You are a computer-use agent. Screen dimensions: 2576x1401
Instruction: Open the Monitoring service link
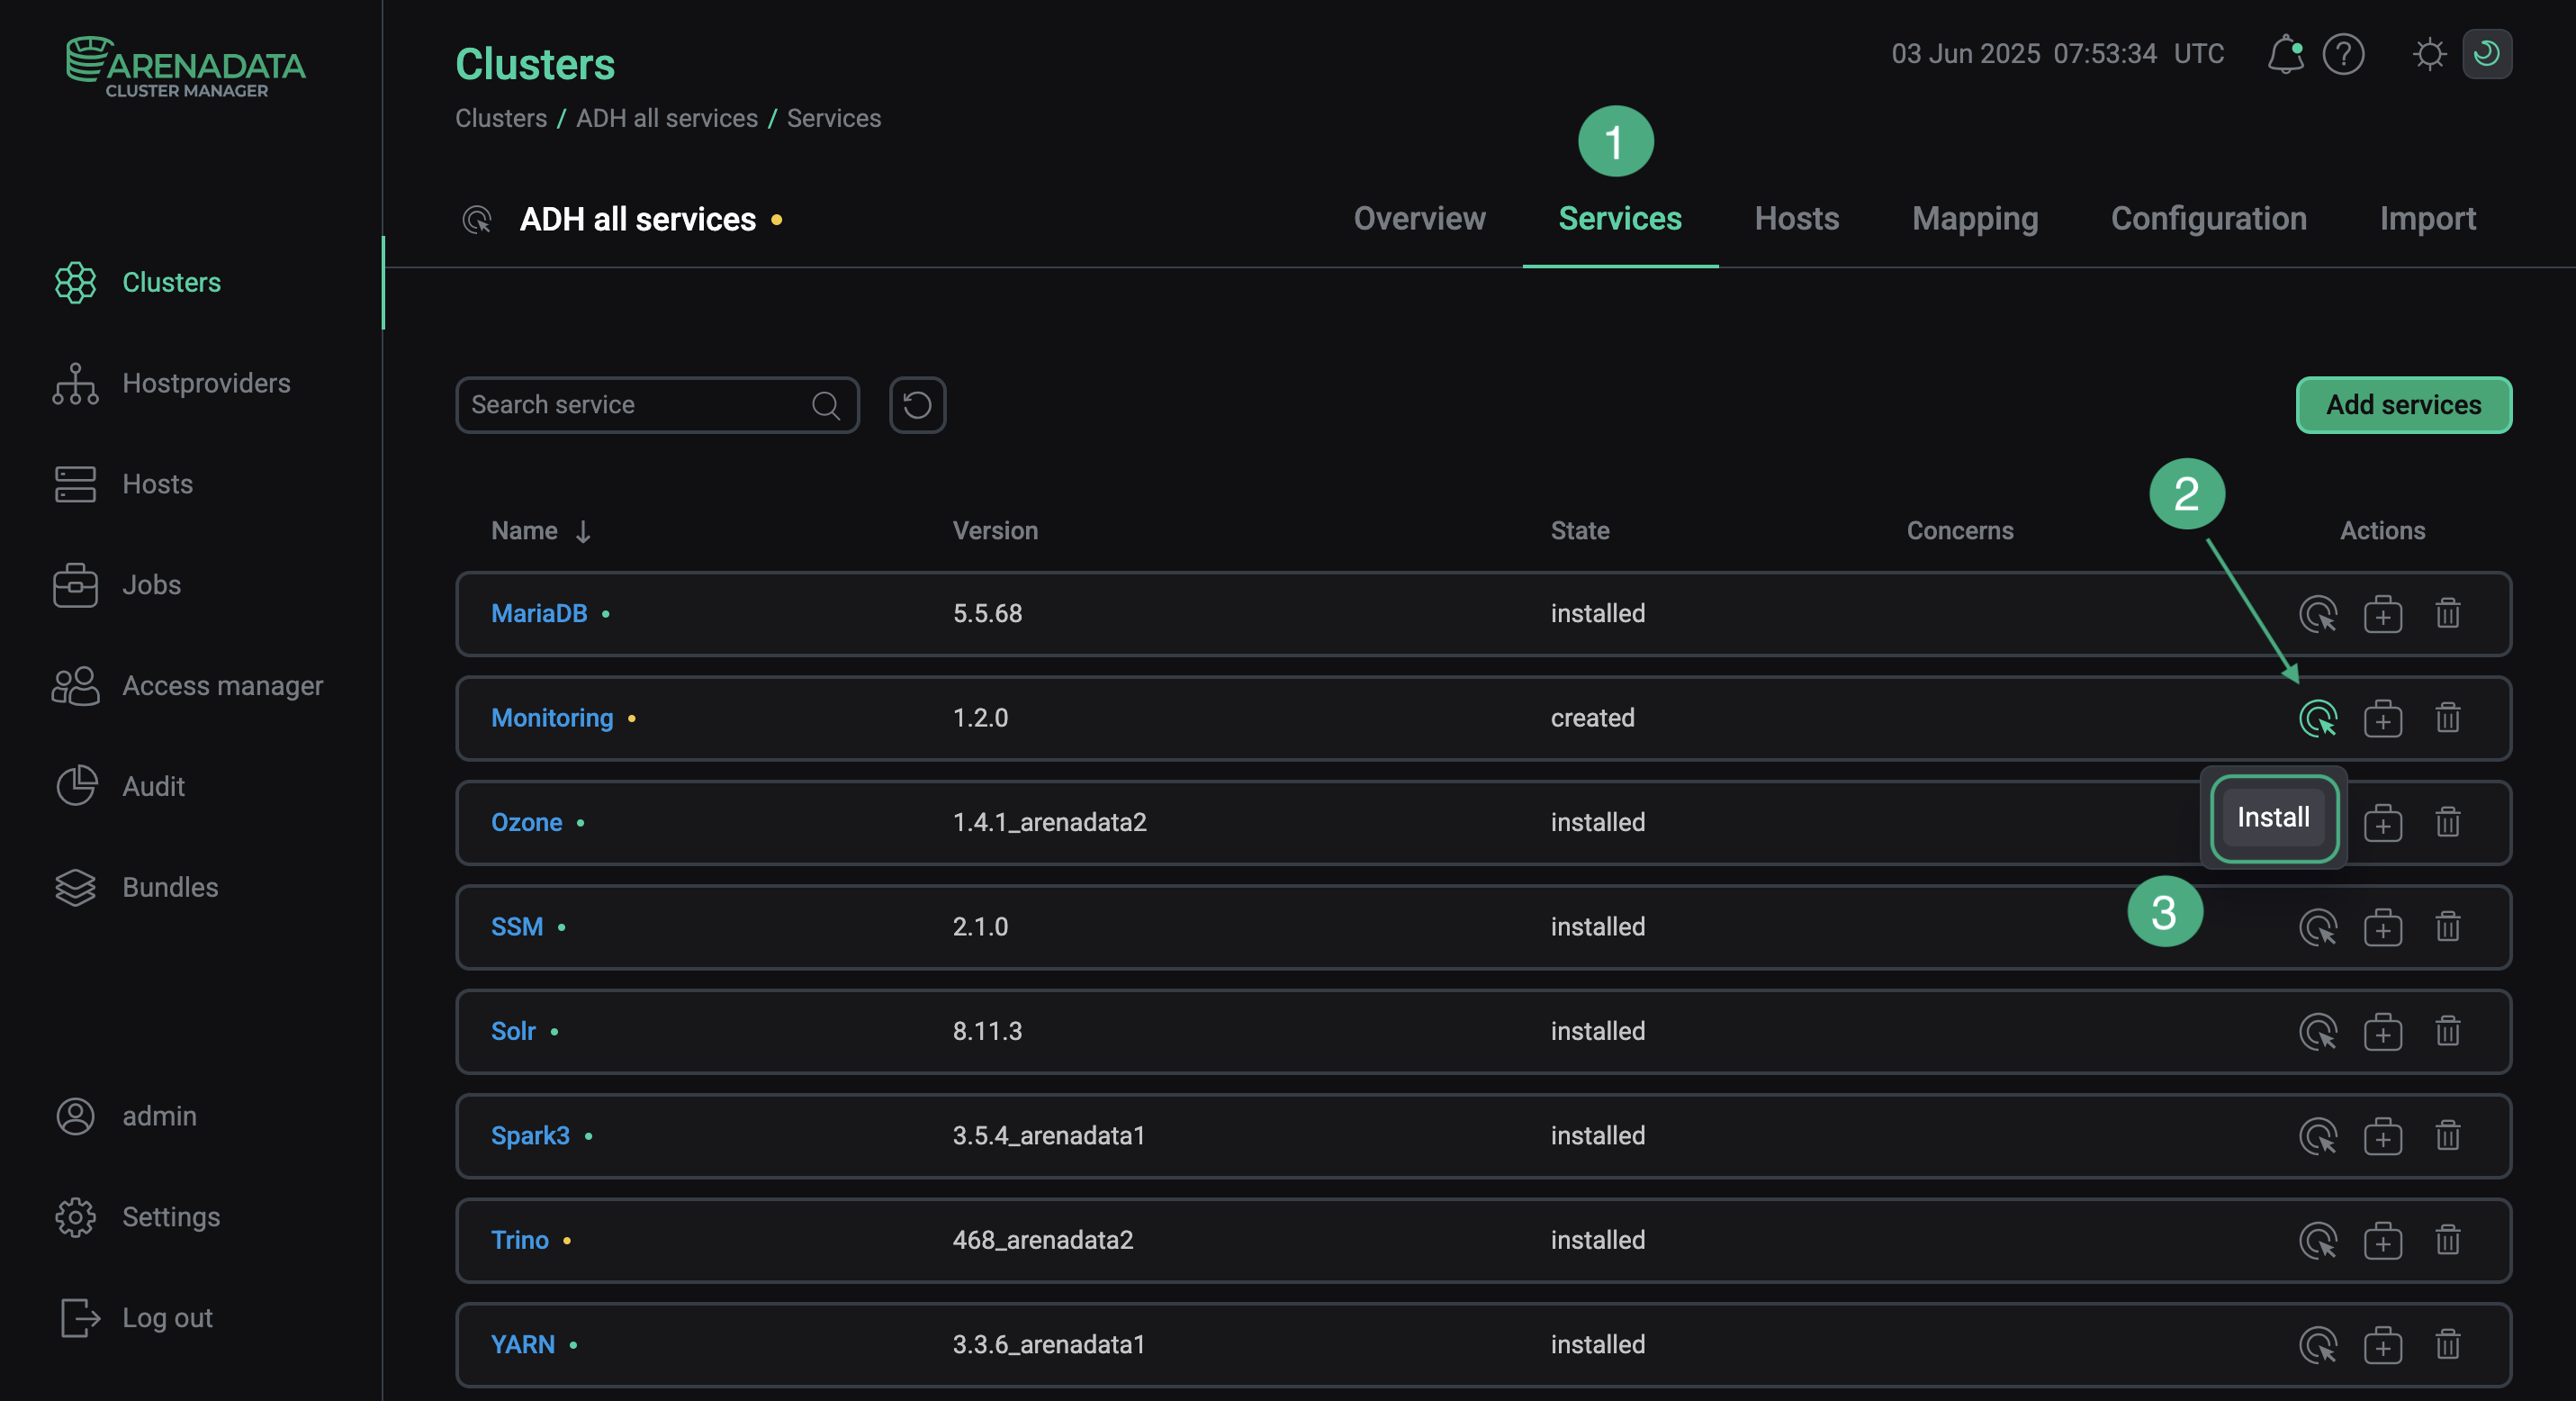tap(552, 718)
